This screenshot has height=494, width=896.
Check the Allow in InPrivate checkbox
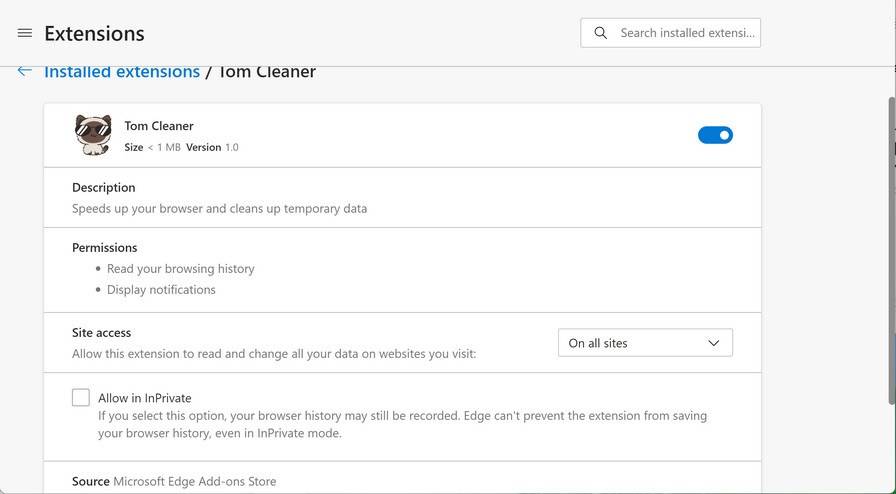pyautogui.click(x=81, y=398)
